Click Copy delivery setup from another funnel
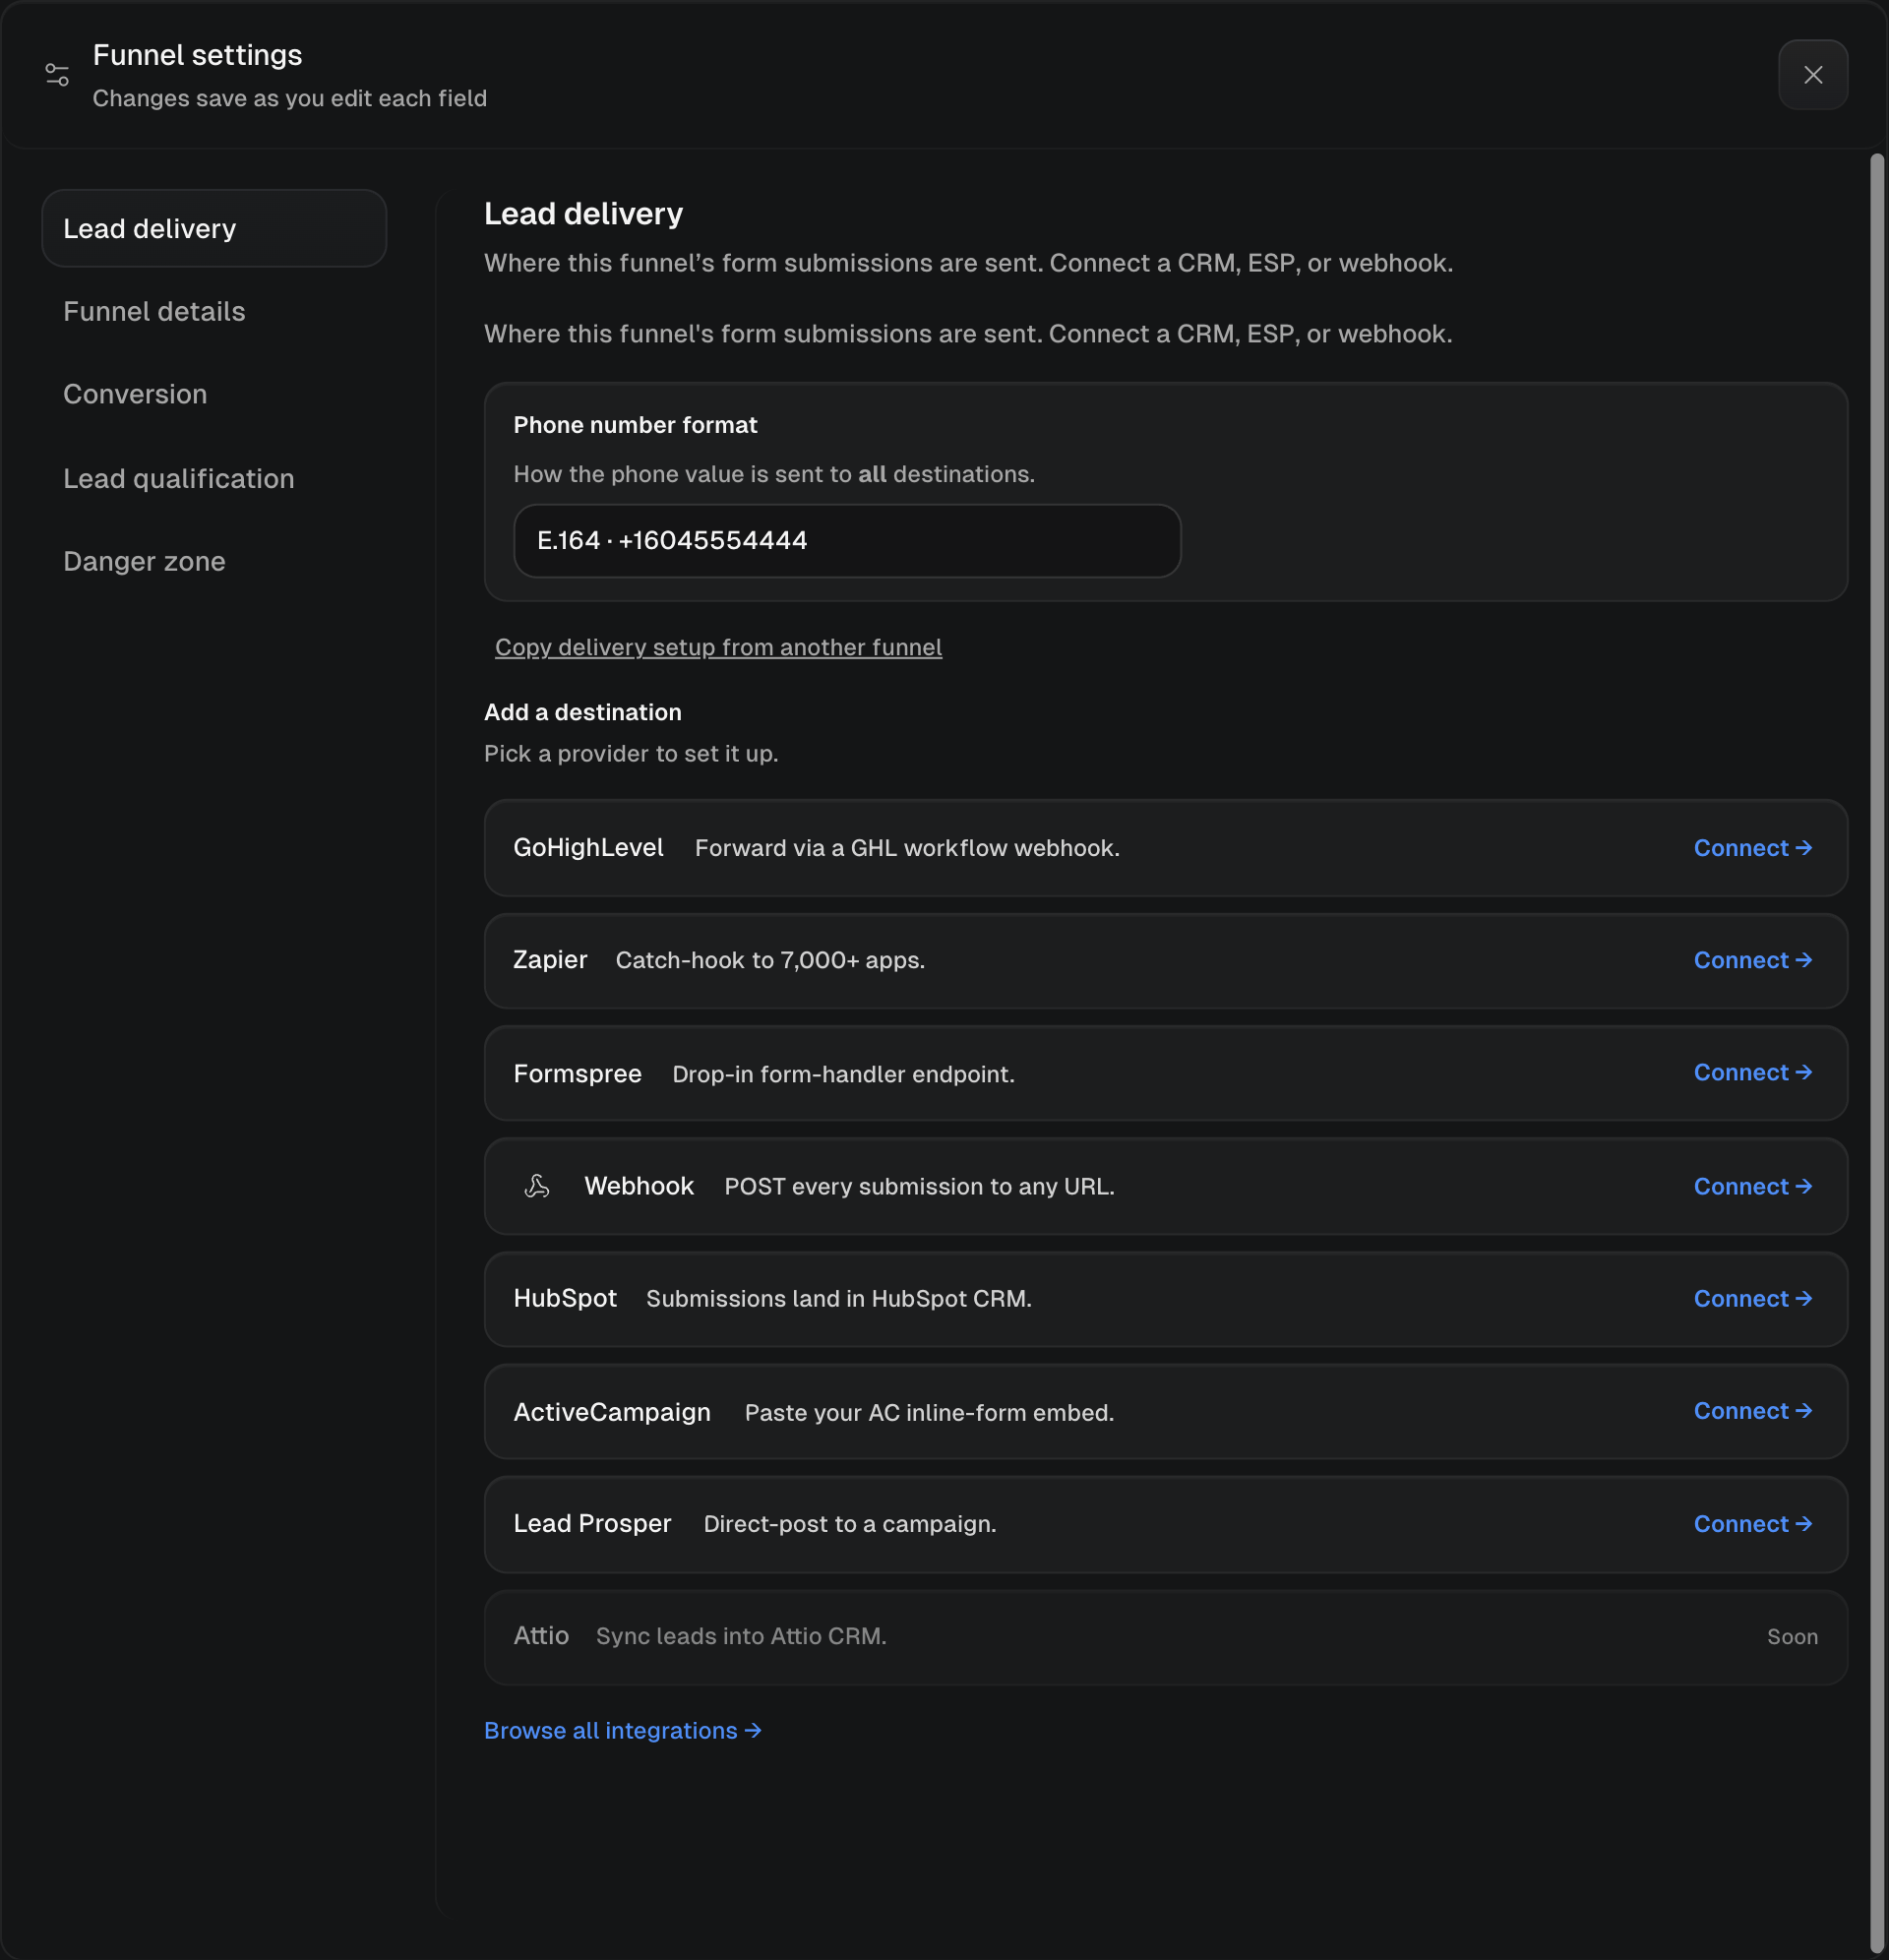 (718, 647)
